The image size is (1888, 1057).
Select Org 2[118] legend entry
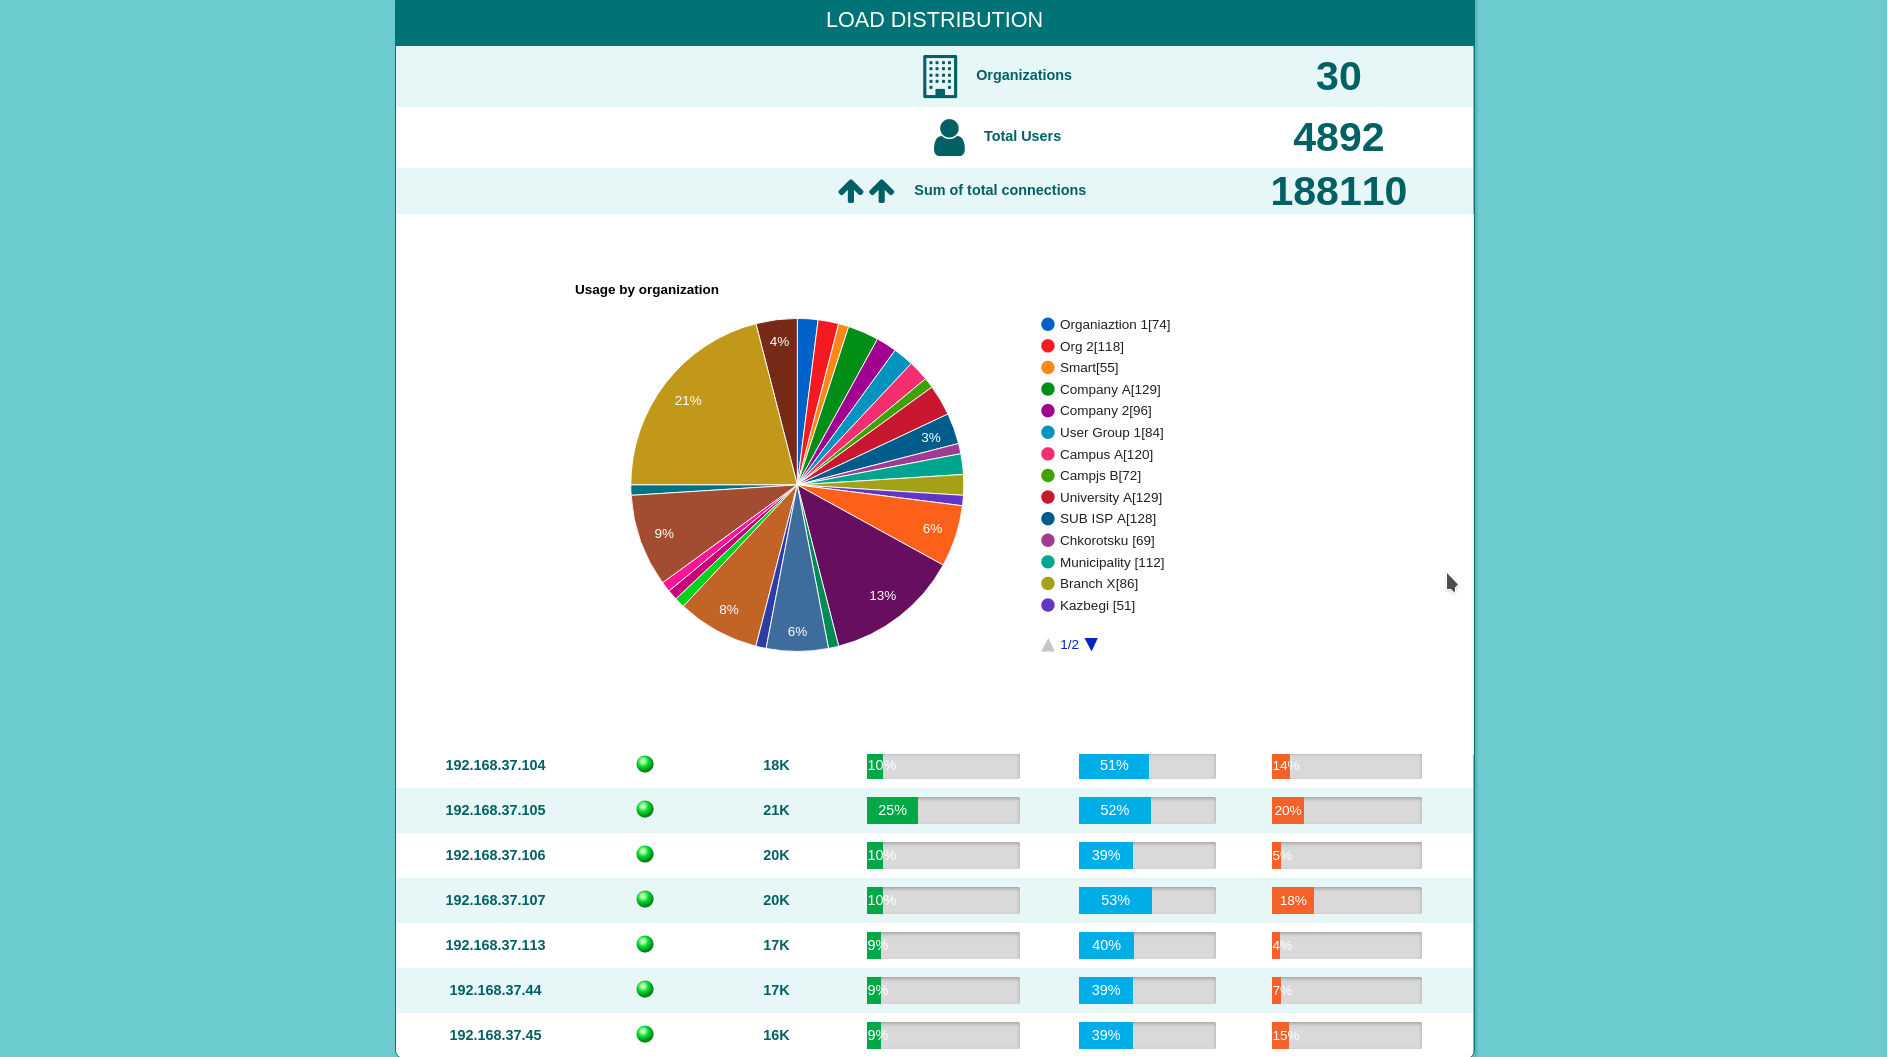point(1082,347)
